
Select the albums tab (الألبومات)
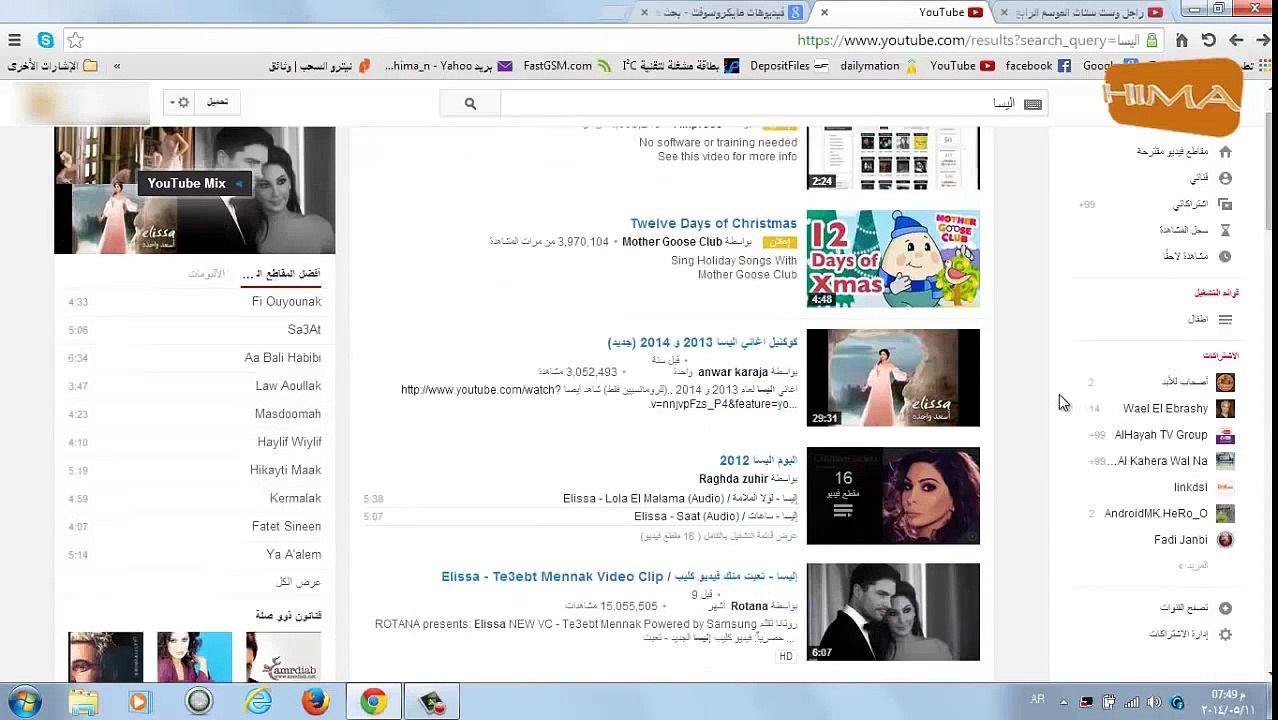pyautogui.click(x=206, y=274)
